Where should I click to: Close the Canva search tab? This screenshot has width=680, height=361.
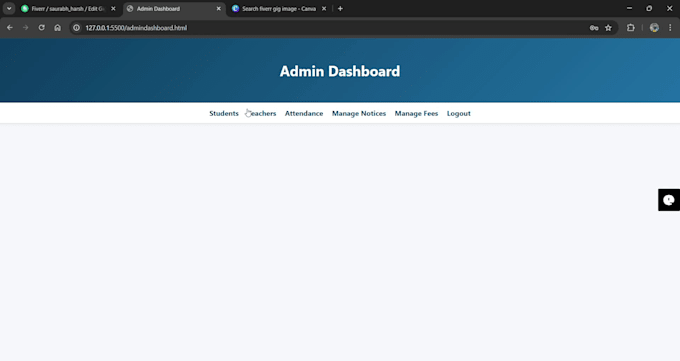click(x=324, y=9)
